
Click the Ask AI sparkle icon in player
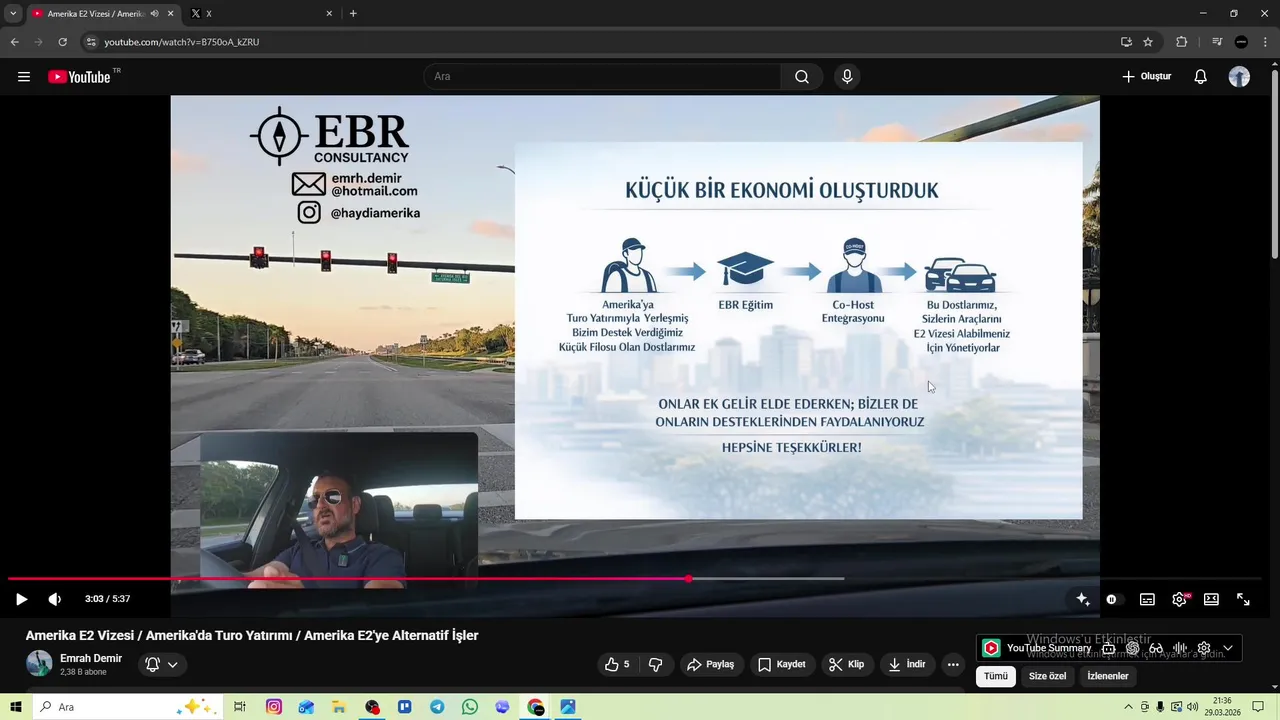click(x=1082, y=599)
